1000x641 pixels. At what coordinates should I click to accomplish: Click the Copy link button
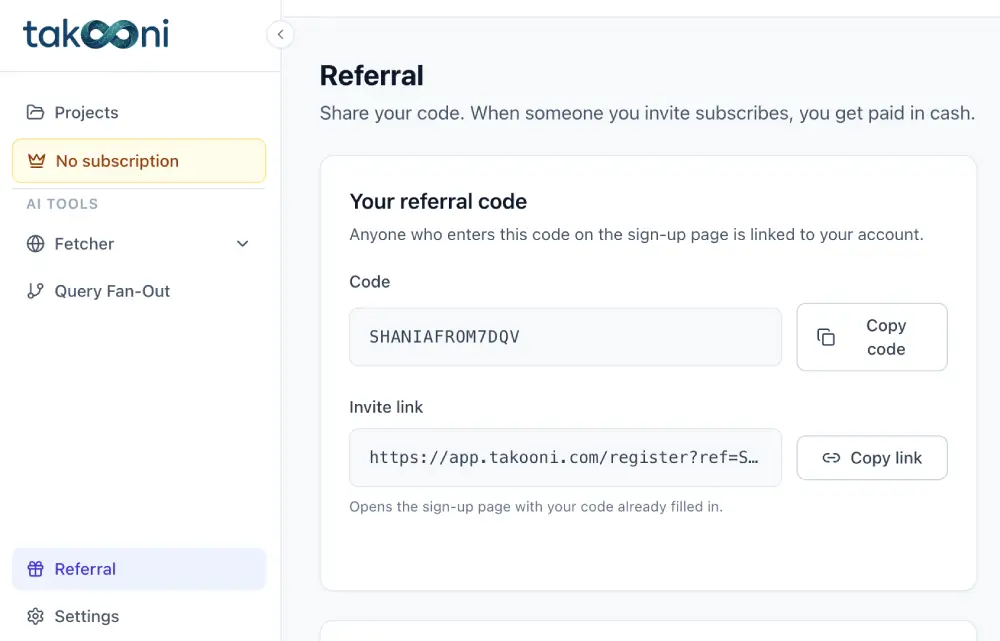(872, 458)
